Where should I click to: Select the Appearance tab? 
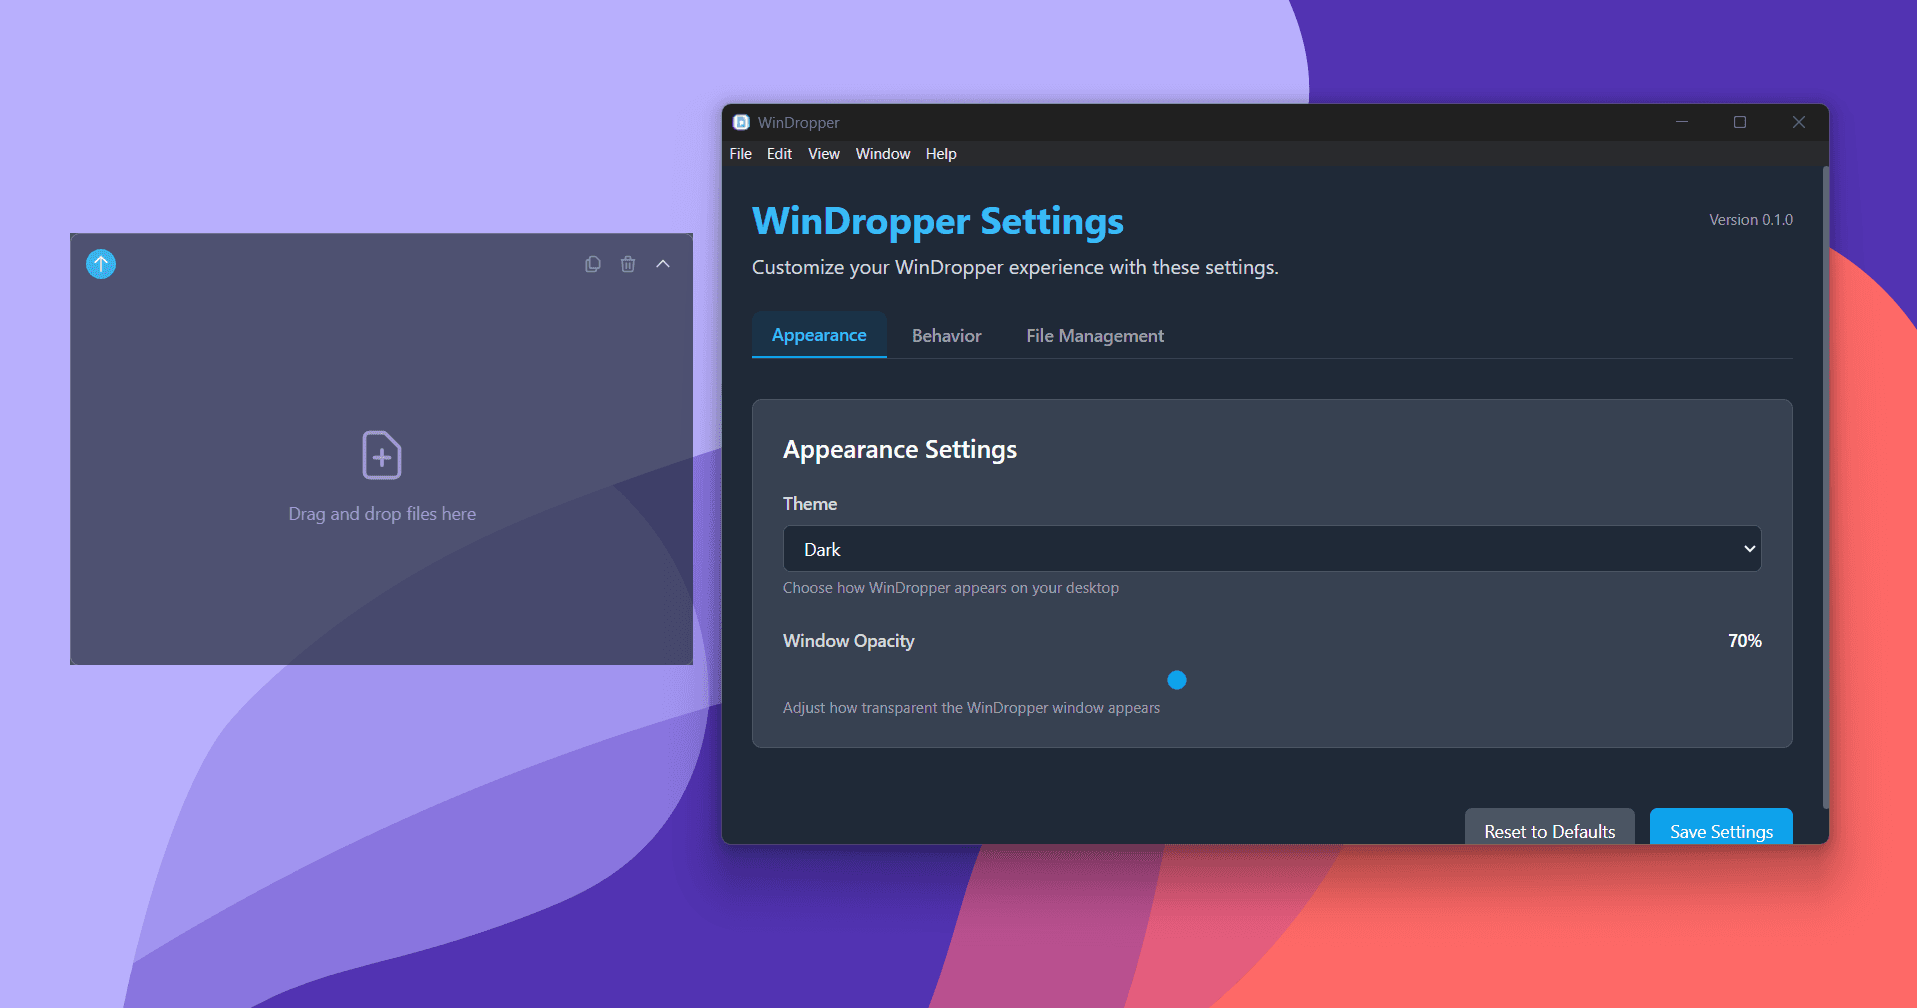click(x=818, y=335)
